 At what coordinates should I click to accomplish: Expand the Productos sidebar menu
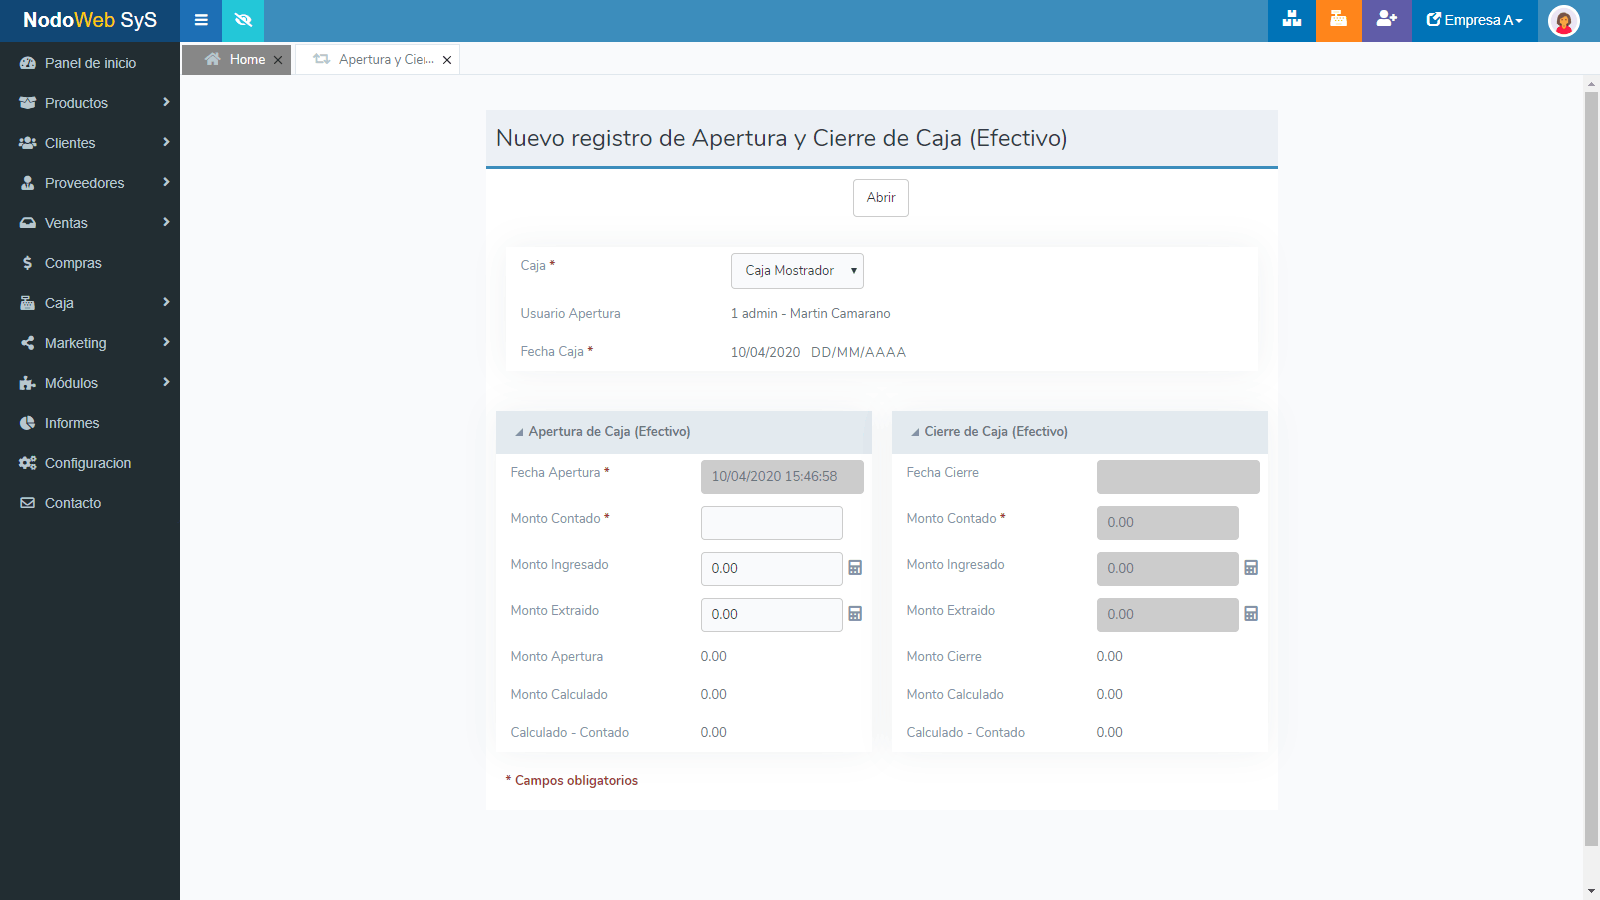pyautogui.click(x=90, y=103)
